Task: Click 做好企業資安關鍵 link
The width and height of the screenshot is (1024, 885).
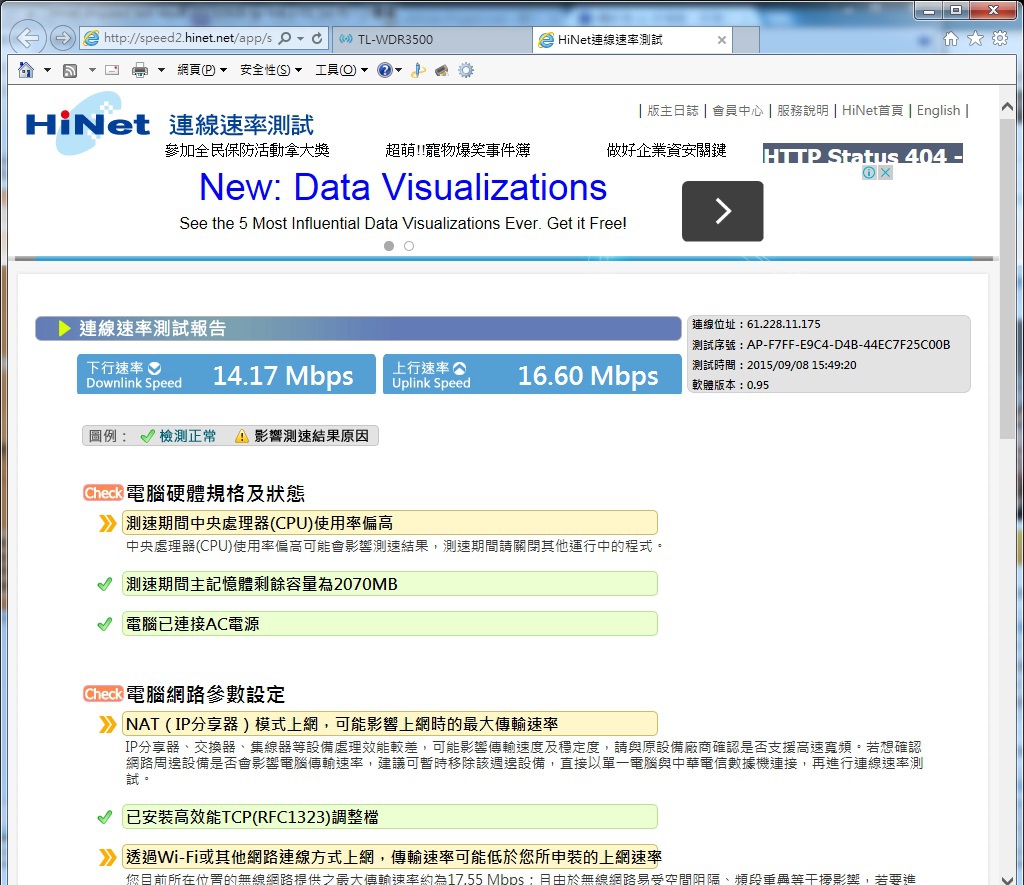Action: pyautogui.click(x=666, y=150)
